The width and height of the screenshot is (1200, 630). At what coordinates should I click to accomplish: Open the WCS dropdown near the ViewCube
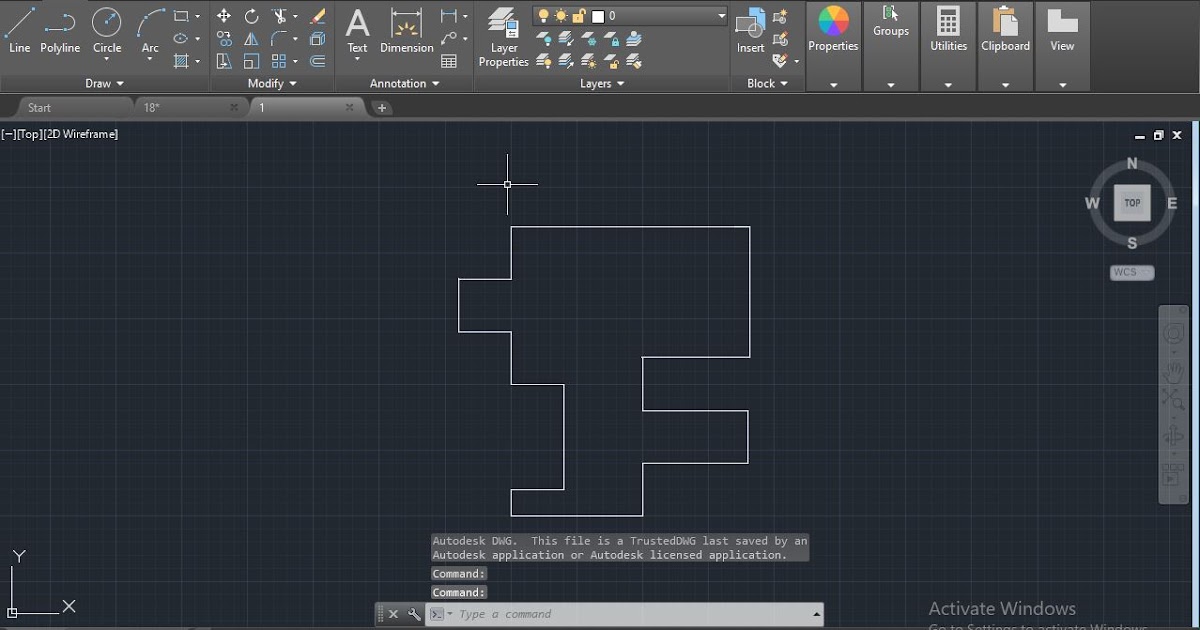point(1131,271)
